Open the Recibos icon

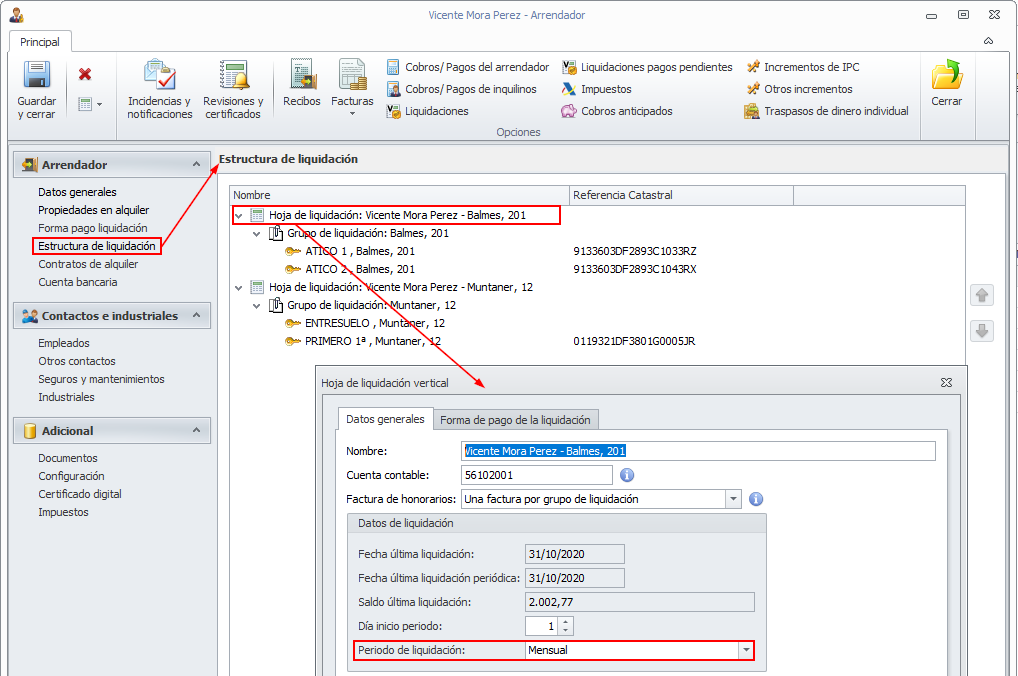302,76
